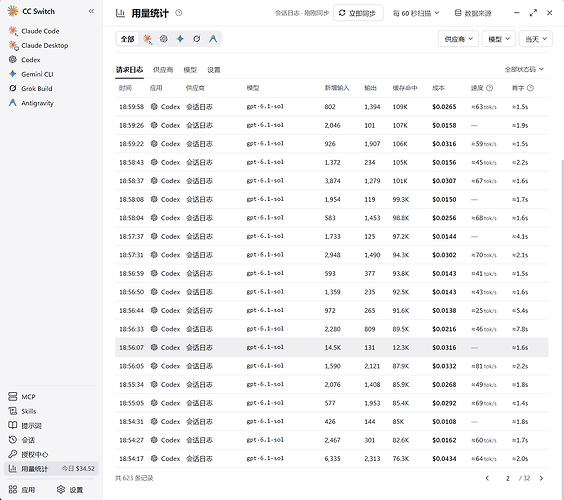This screenshot has width=564, height=500.
Task: Open 全部状态码 status dropdown
Action: [524, 69]
